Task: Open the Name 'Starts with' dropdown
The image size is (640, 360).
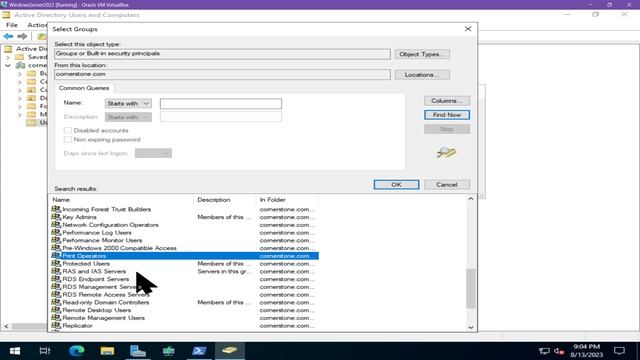Action: pyautogui.click(x=128, y=104)
